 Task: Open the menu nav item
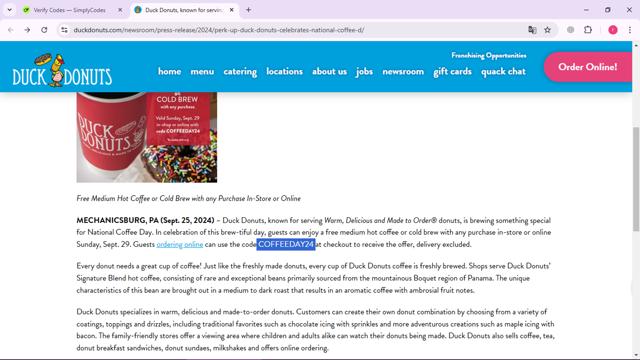[x=202, y=71]
